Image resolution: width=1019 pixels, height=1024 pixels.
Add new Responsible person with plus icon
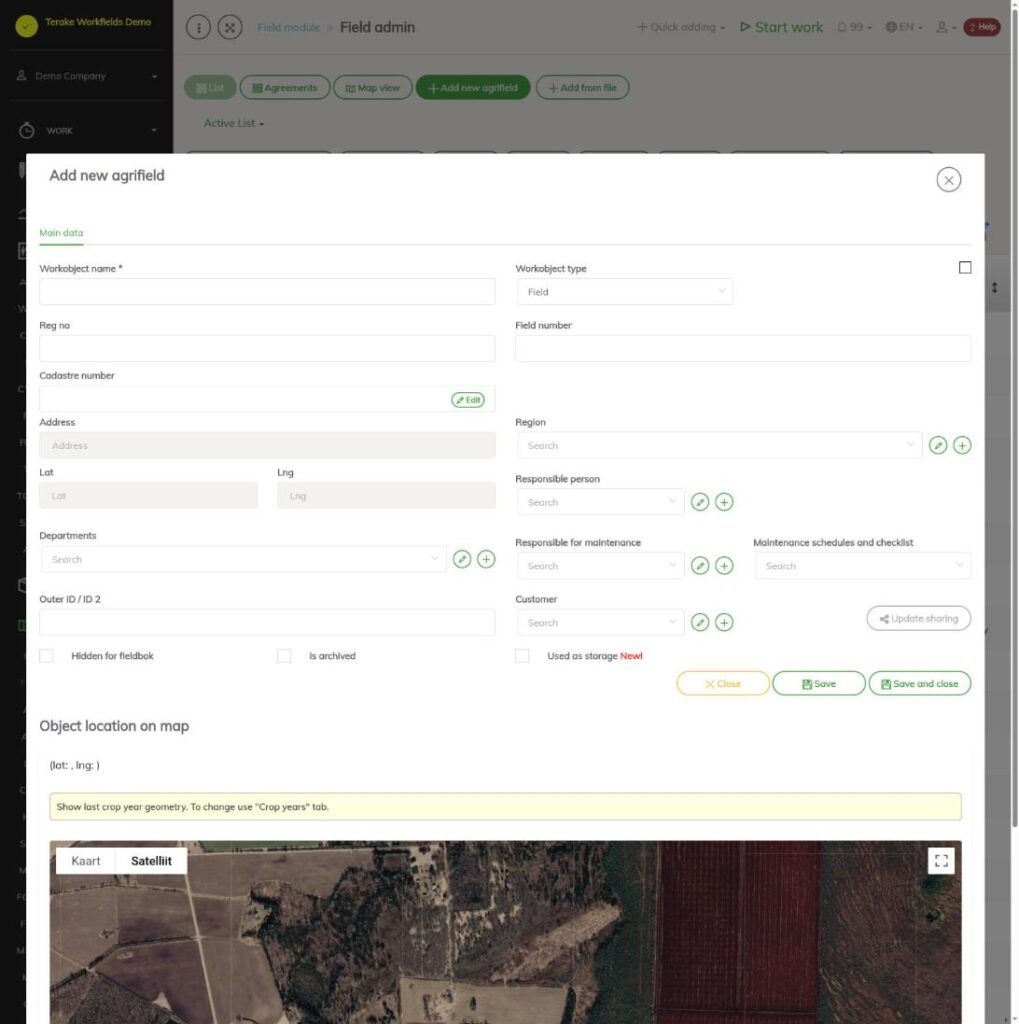(x=724, y=502)
